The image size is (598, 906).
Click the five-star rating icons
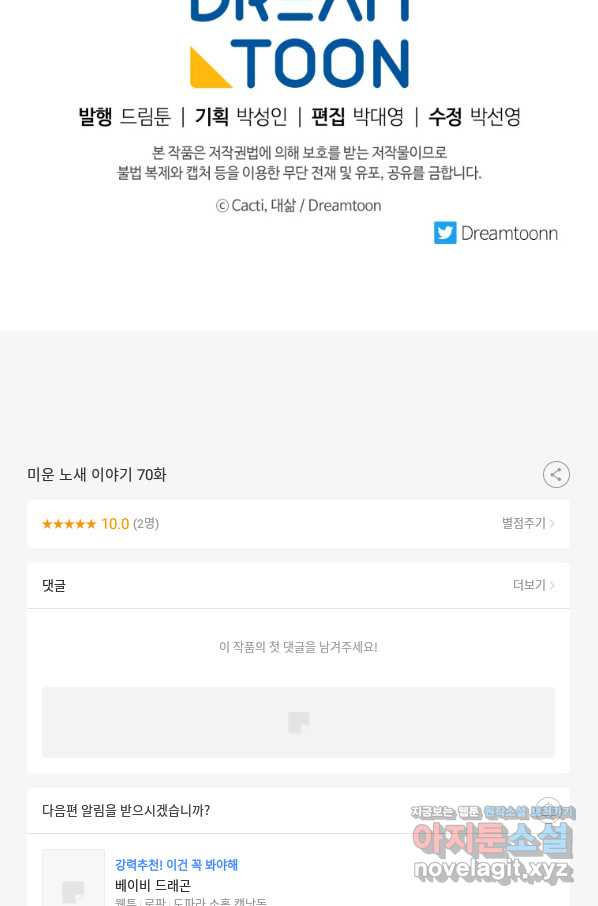(x=69, y=524)
